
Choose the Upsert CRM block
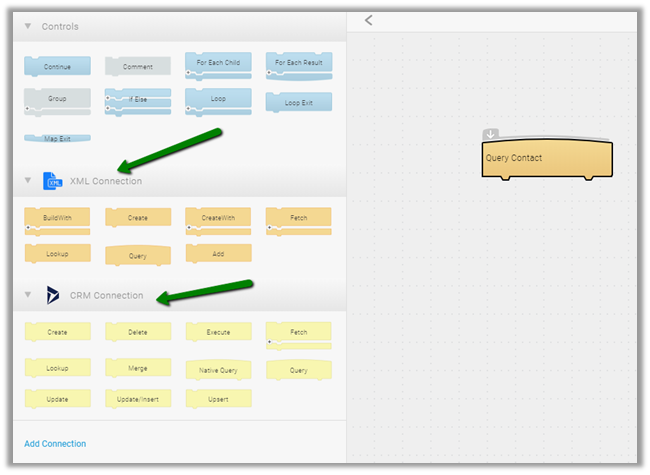point(218,399)
